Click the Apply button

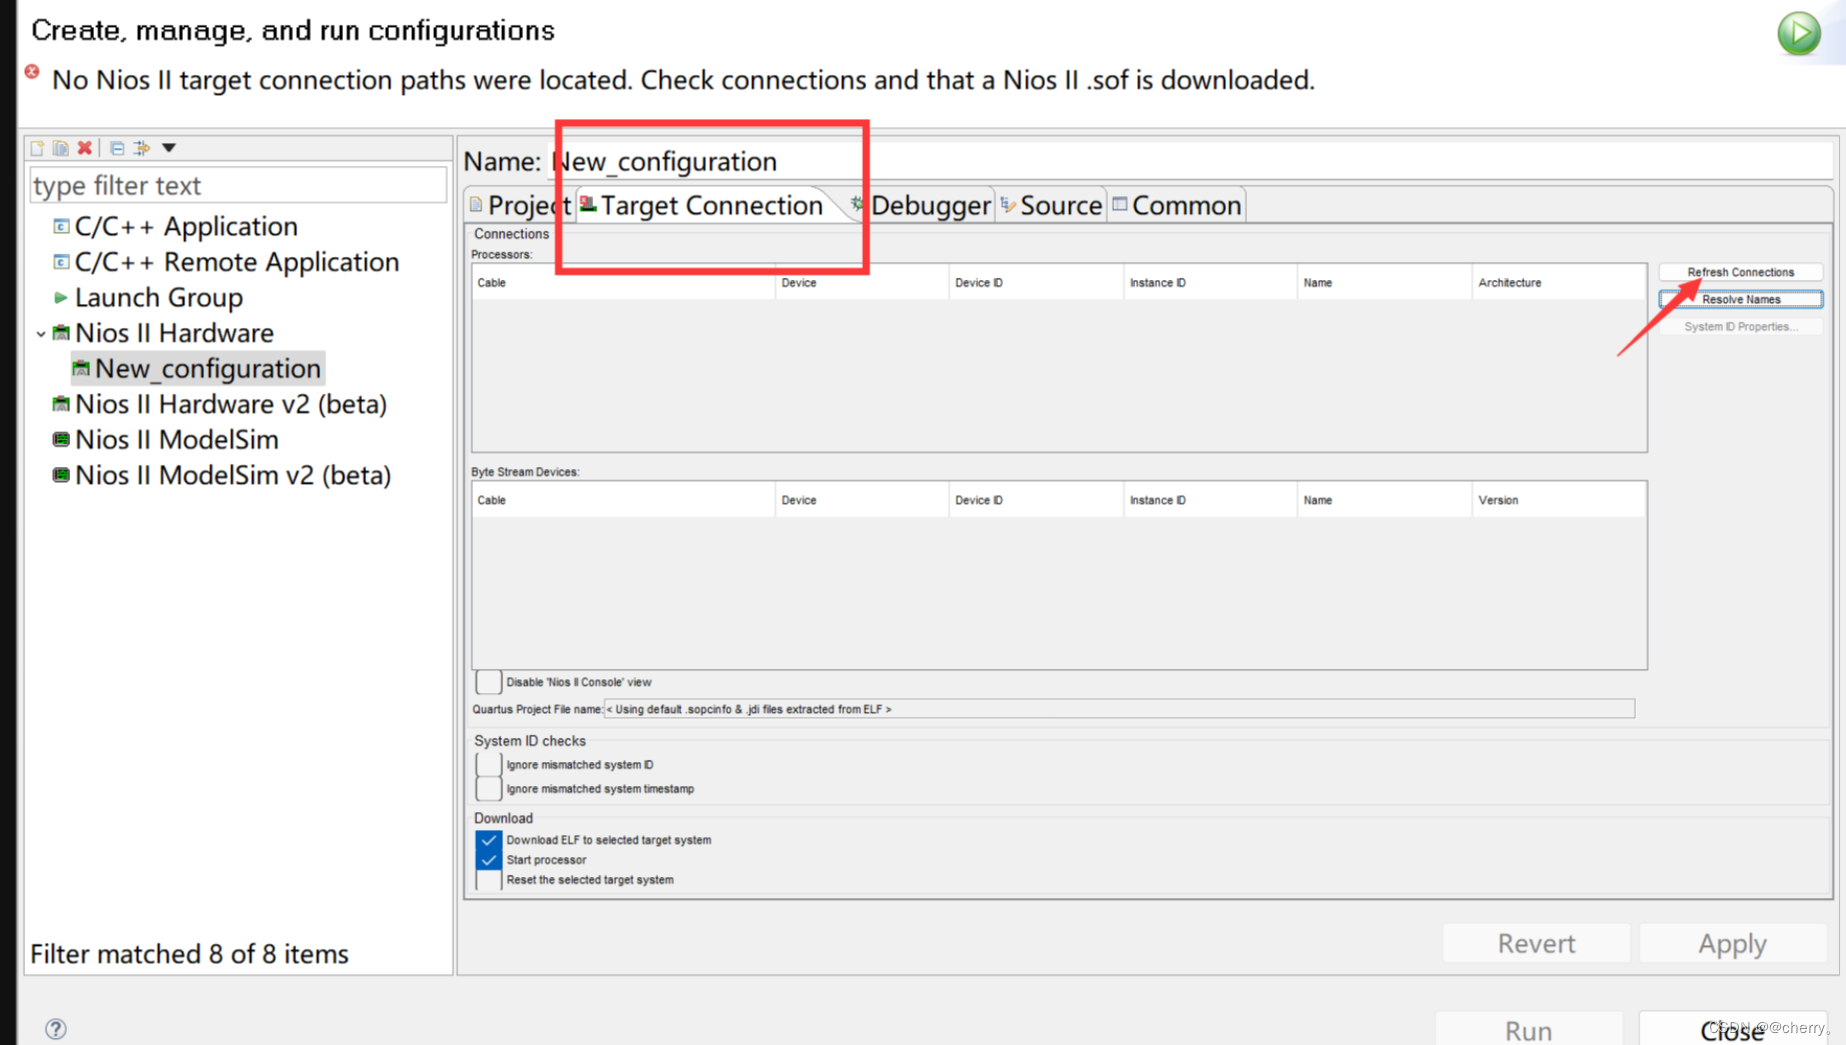(x=1733, y=943)
